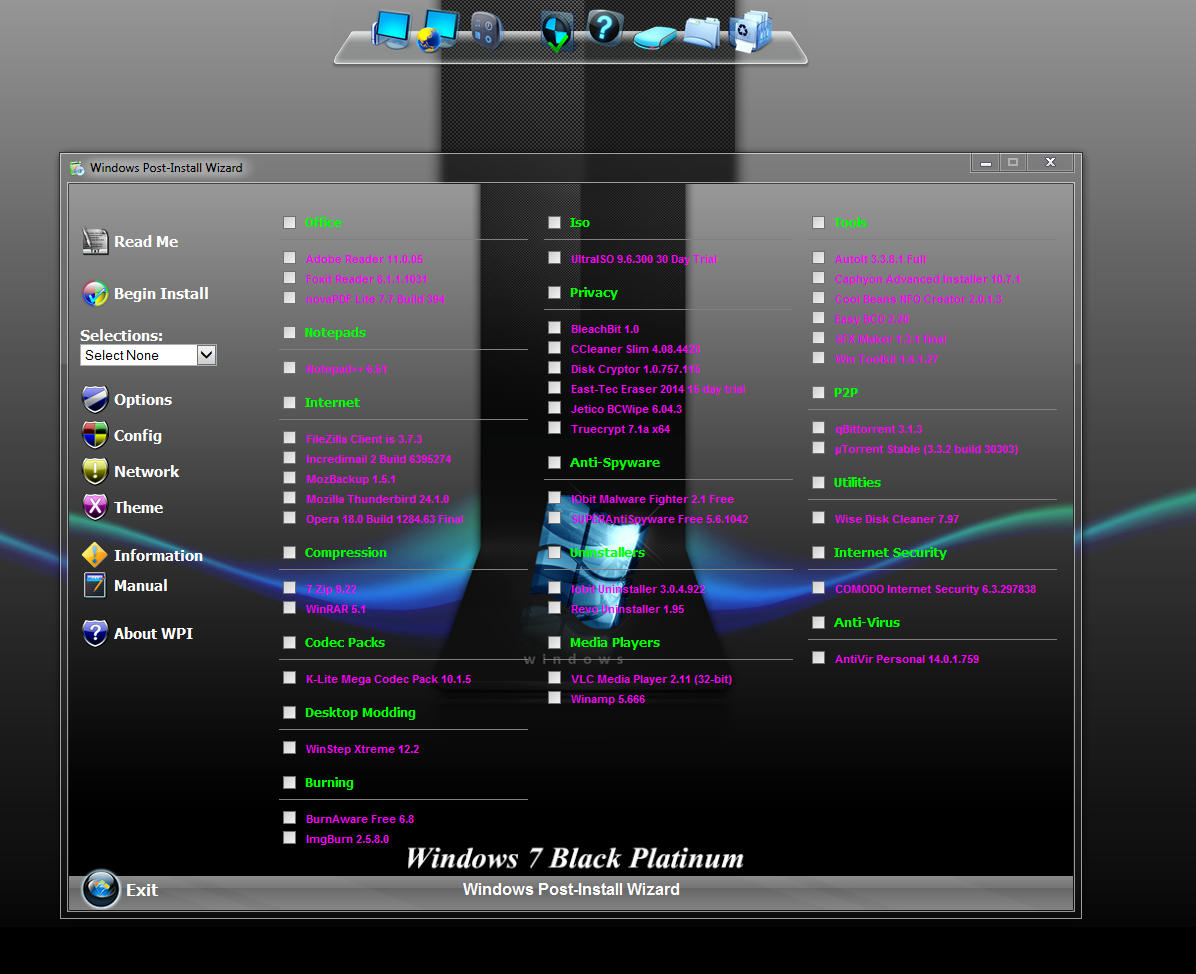Check K-Lite Mega Codec Pack 10.1.5
Screen dimensions: 1196x974
[x=289, y=677]
